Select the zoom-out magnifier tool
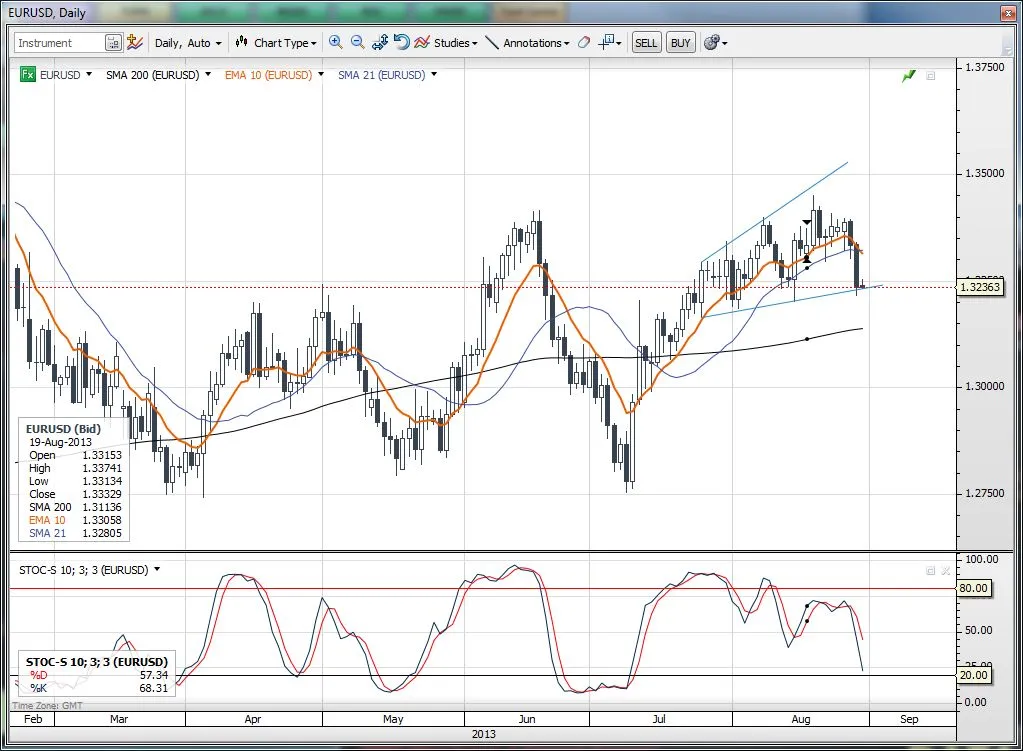 point(358,42)
